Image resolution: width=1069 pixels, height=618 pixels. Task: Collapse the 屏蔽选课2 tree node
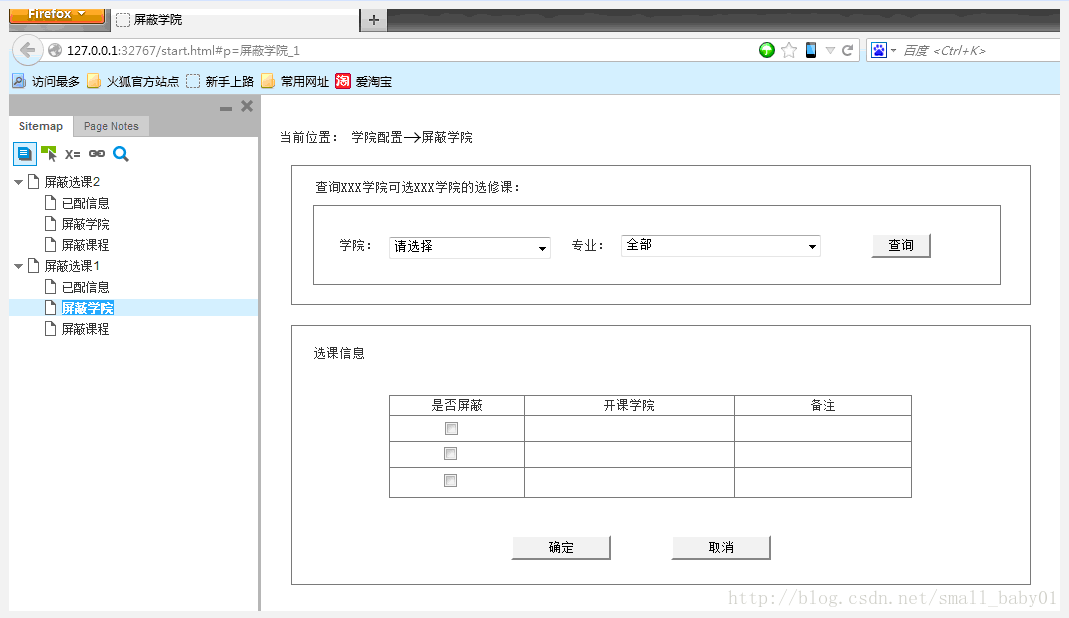[x=18, y=182]
